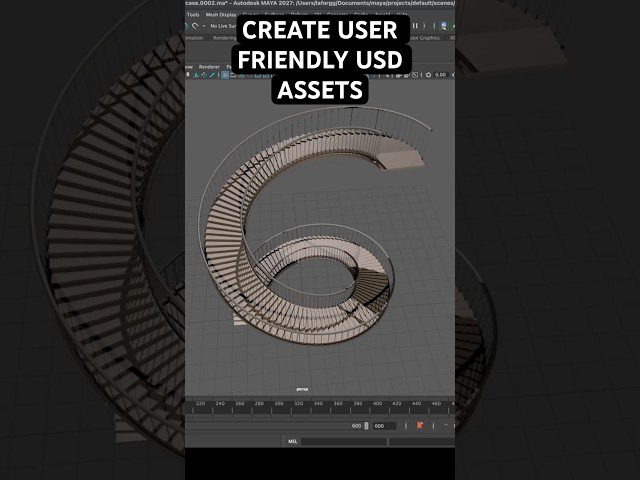Click the exposure icon next to 0.00
The width and height of the screenshot is (640, 480).
click(428, 75)
